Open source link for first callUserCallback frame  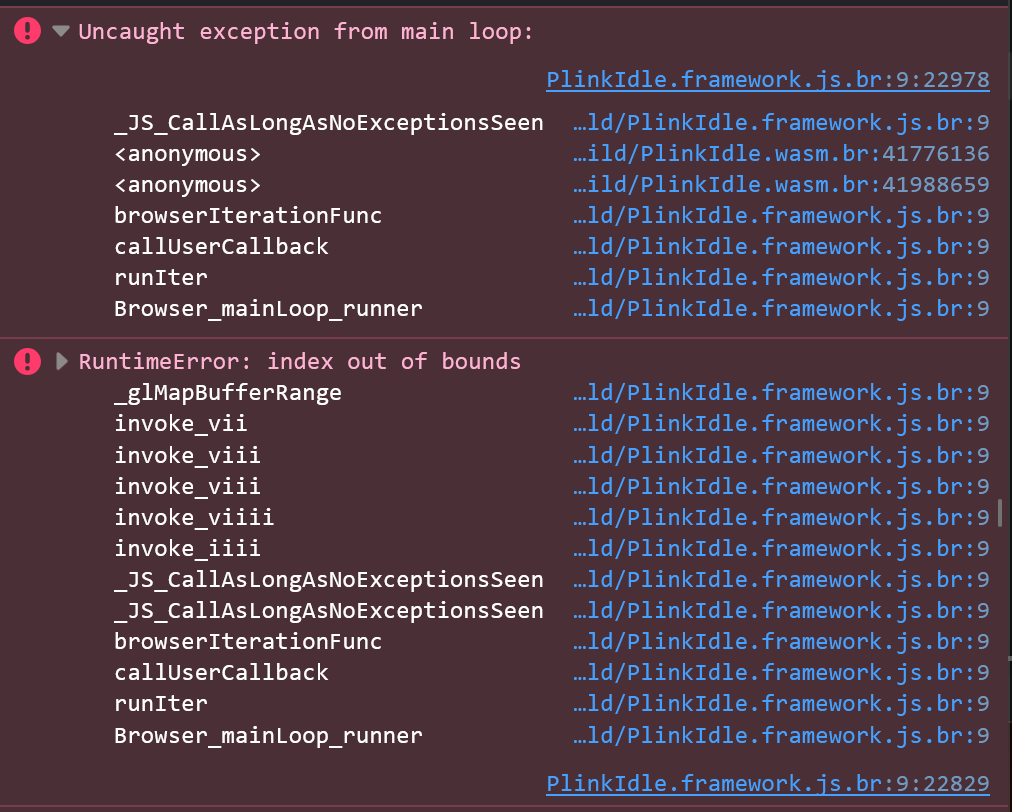tap(781, 247)
